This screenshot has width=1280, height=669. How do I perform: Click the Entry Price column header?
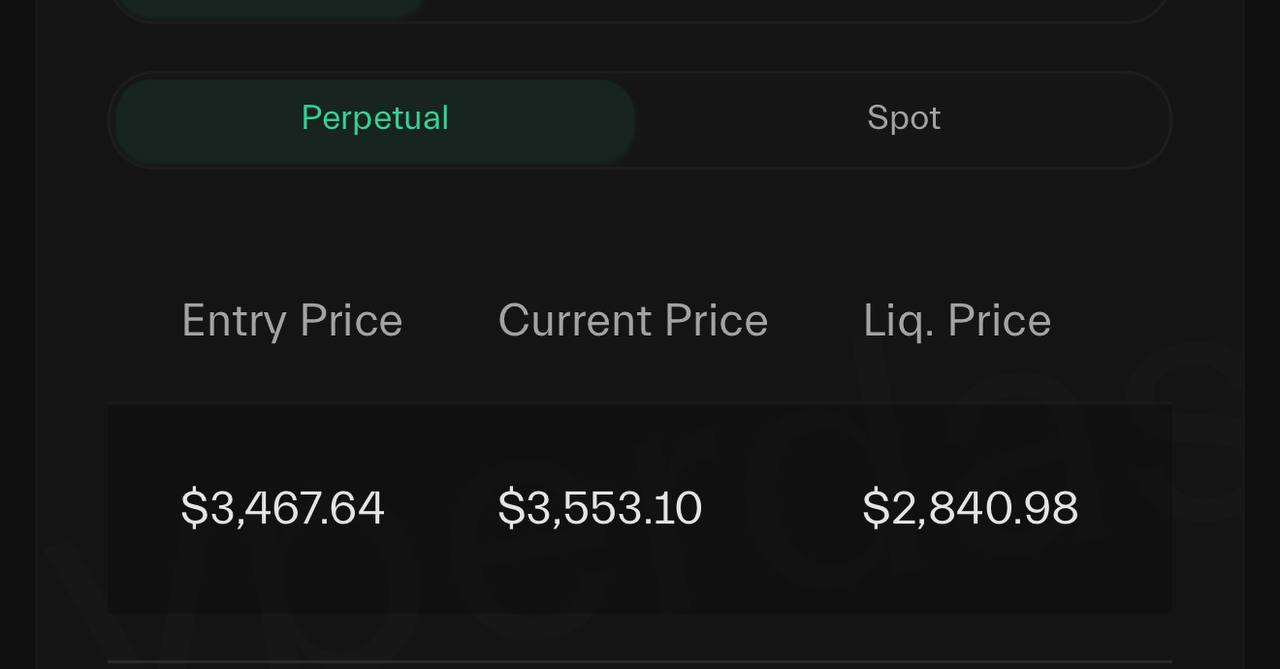tap(292, 321)
